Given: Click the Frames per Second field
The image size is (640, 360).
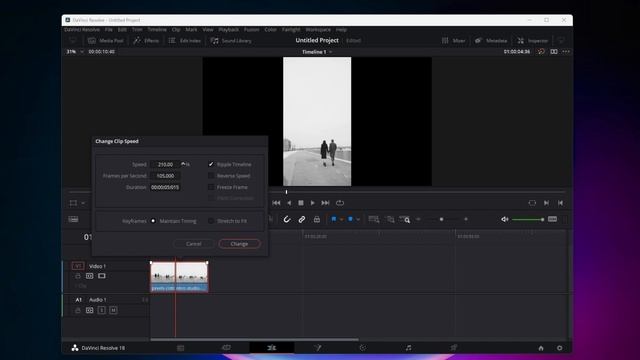Looking at the screenshot, I should point(165,176).
